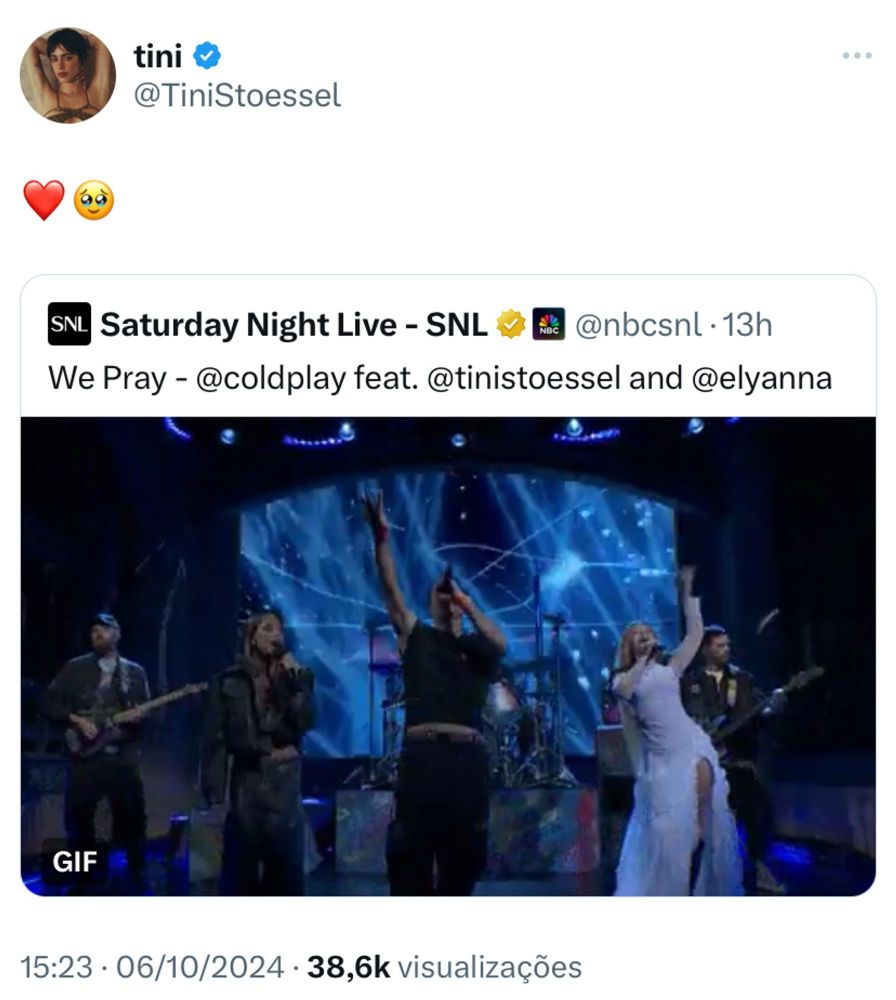Screen dimensions: 896x1000
Task: Click the tini display name
Action: (x=157, y=58)
